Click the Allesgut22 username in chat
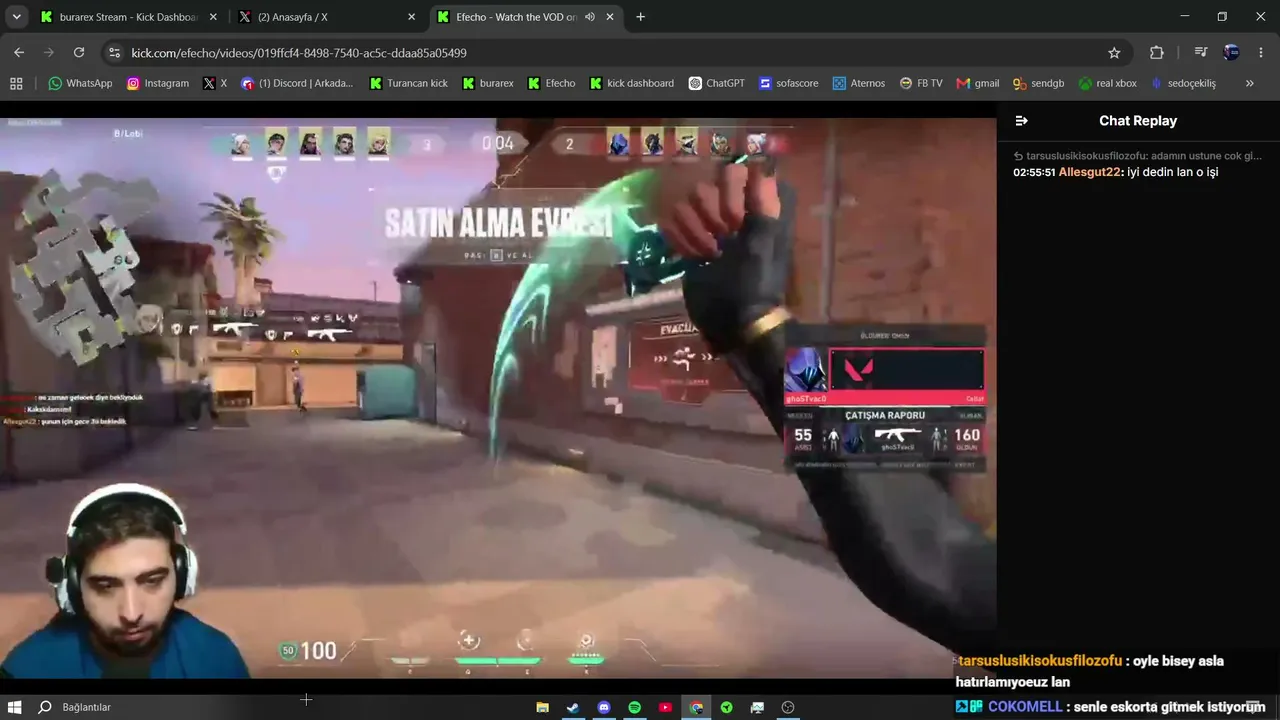Image resolution: width=1280 pixels, height=720 pixels. click(1090, 172)
